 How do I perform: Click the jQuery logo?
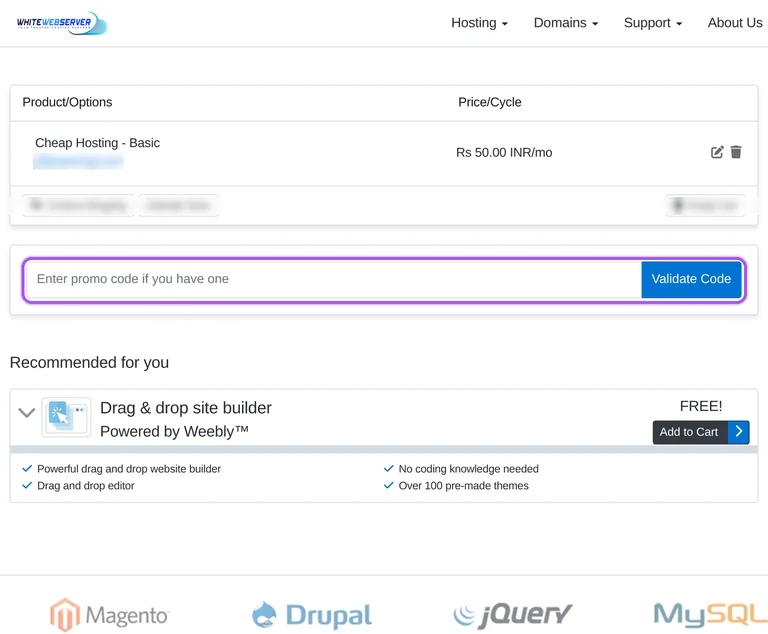512,614
